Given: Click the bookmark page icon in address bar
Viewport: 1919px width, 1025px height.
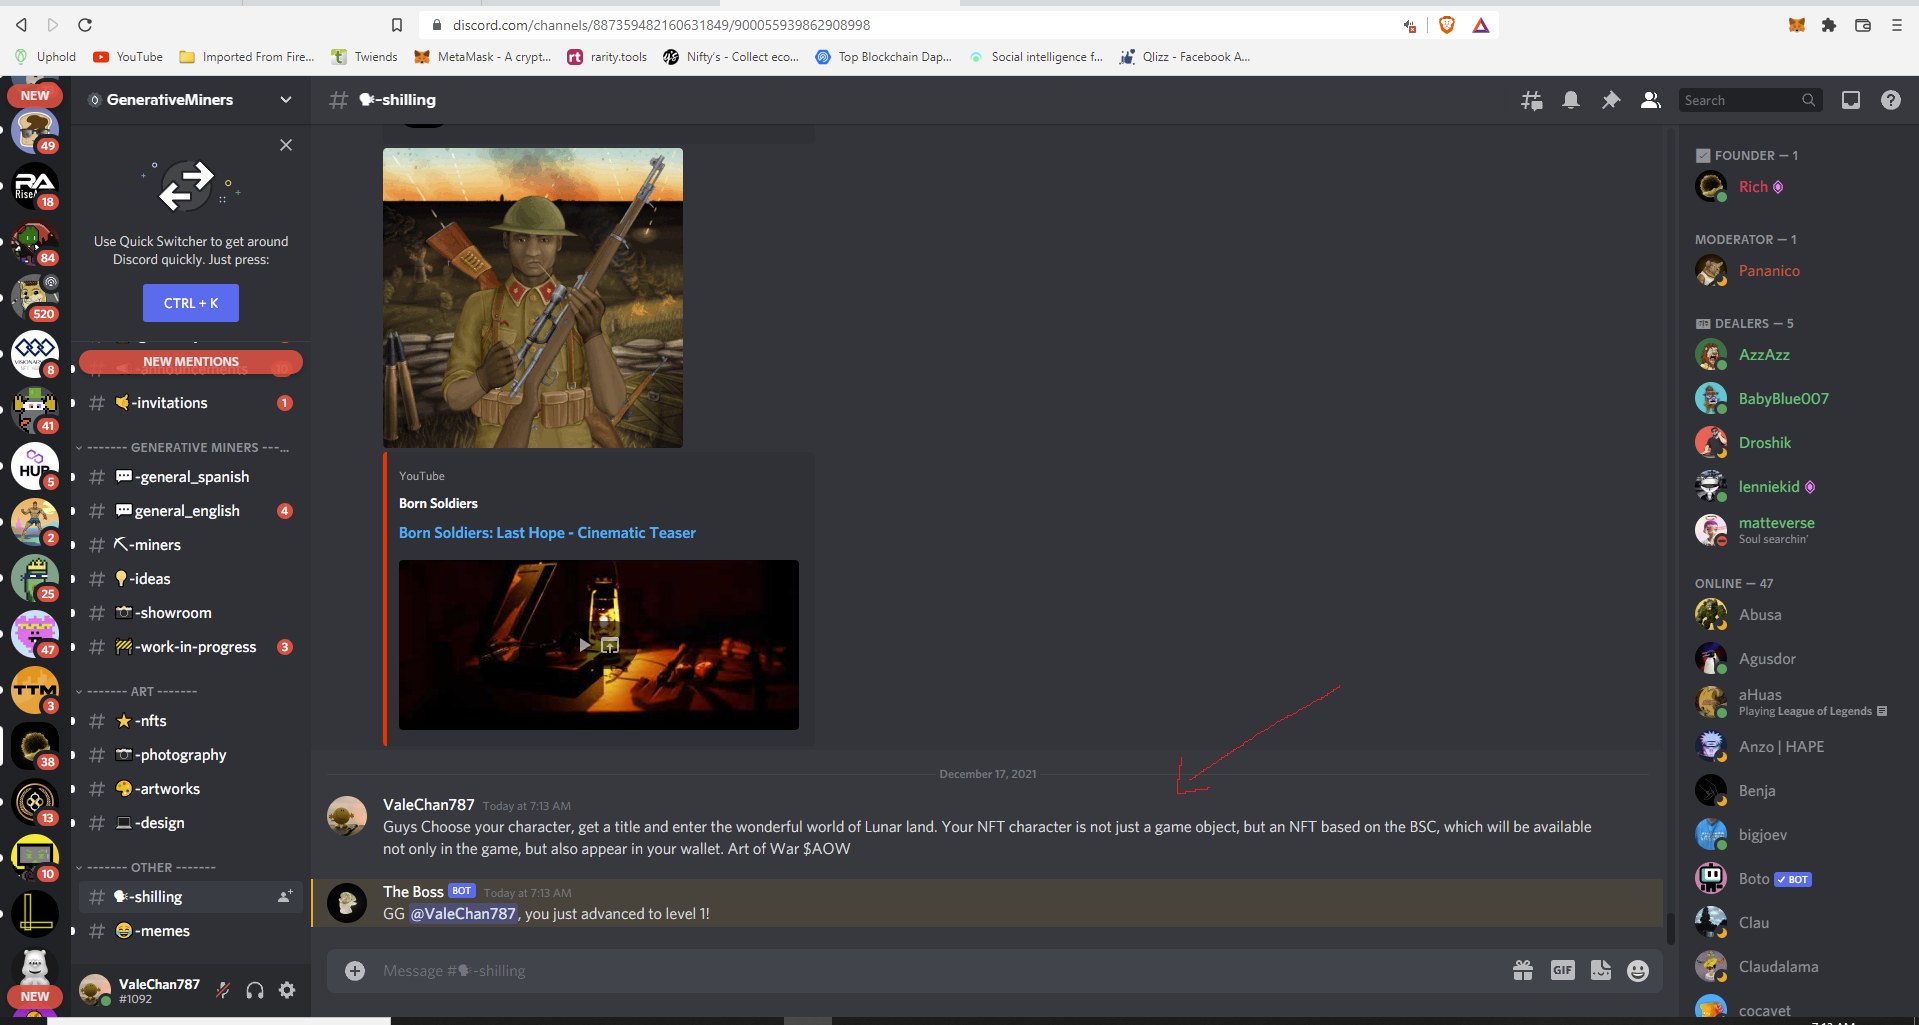Looking at the screenshot, I should [x=397, y=25].
